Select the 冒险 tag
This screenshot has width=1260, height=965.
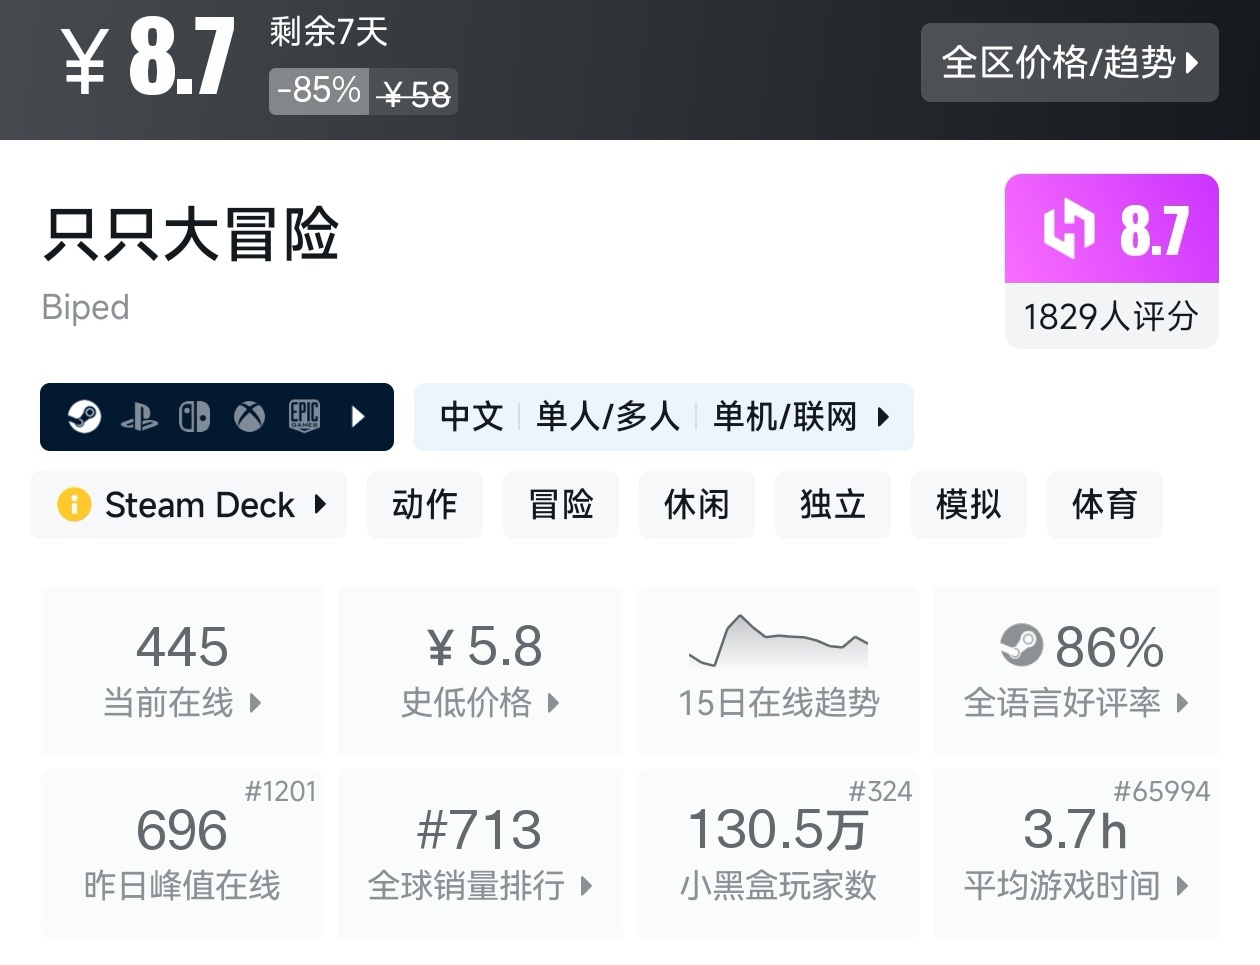pos(560,505)
